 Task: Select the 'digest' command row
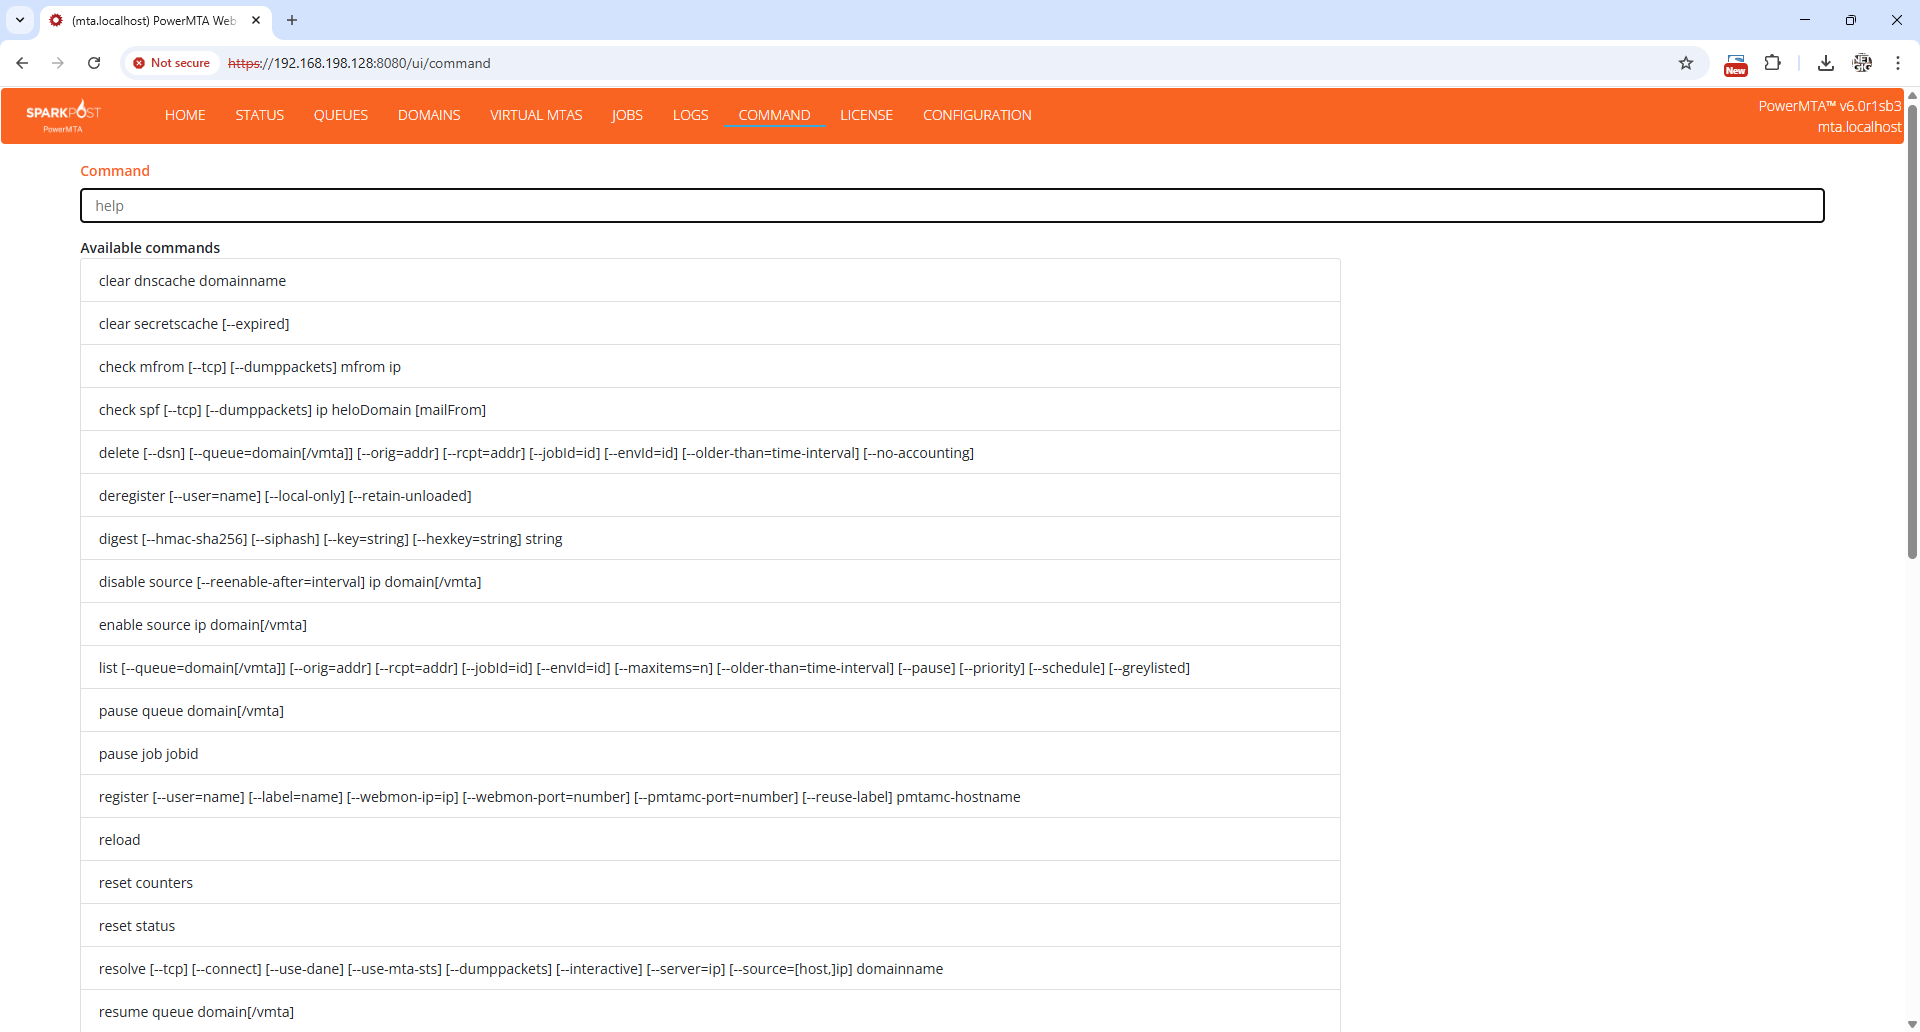pos(710,539)
